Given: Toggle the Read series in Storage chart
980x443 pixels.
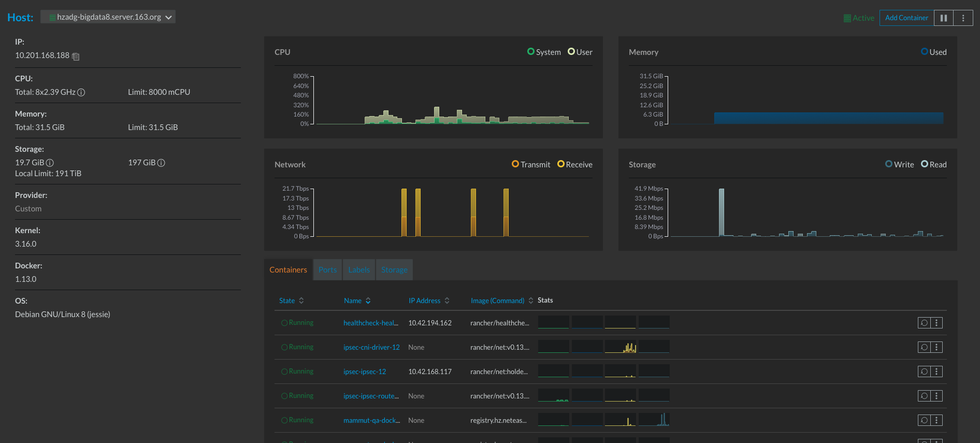Looking at the screenshot, I should click(x=934, y=164).
